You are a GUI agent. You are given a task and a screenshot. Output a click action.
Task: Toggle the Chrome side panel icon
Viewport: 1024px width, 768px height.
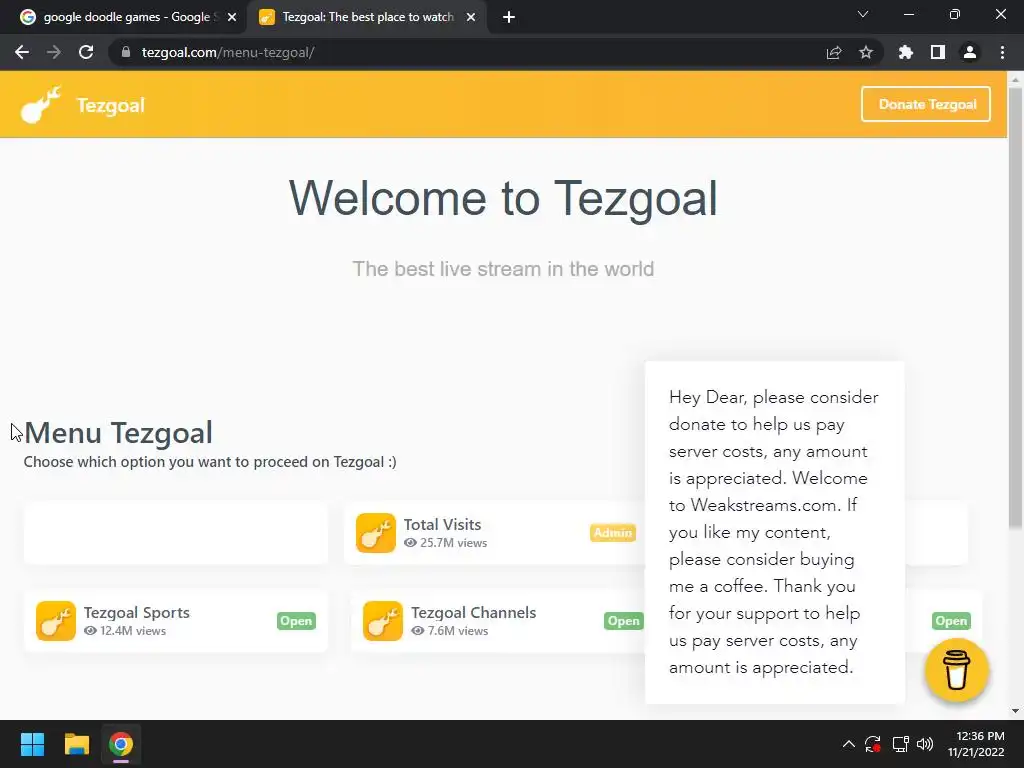pyautogui.click(x=938, y=52)
